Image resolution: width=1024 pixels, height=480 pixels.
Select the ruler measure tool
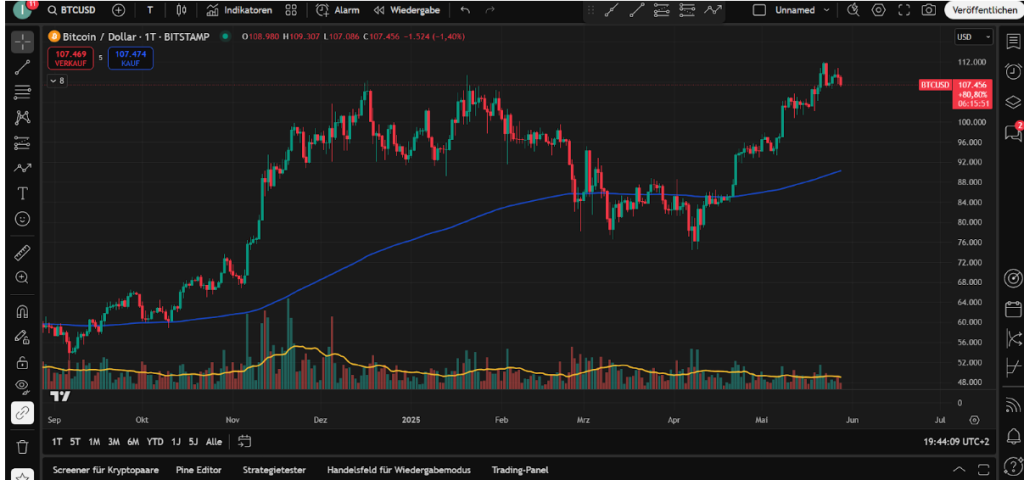click(22, 252)
